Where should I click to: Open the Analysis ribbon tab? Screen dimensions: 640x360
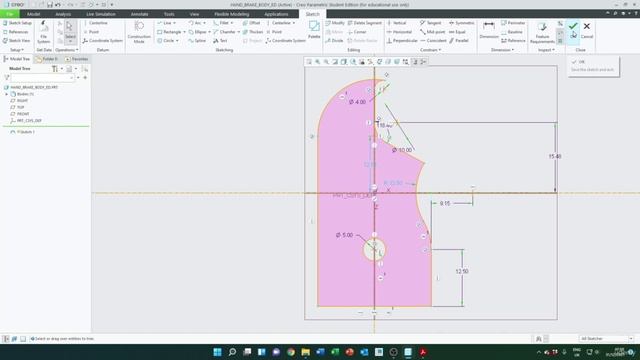coord(63,14)
